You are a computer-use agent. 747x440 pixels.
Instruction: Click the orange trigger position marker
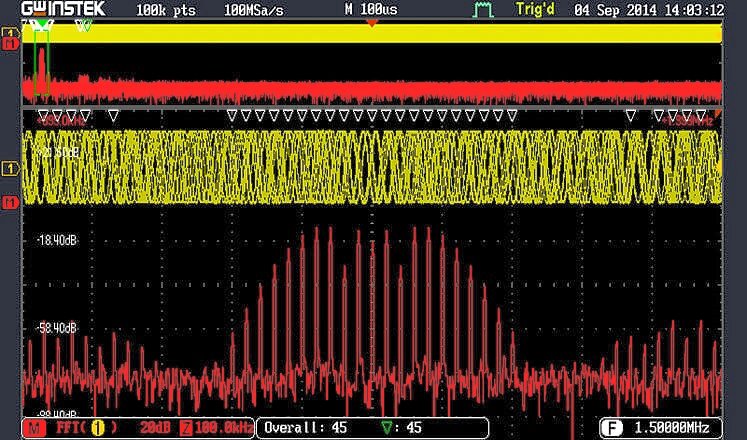point(372,23)
